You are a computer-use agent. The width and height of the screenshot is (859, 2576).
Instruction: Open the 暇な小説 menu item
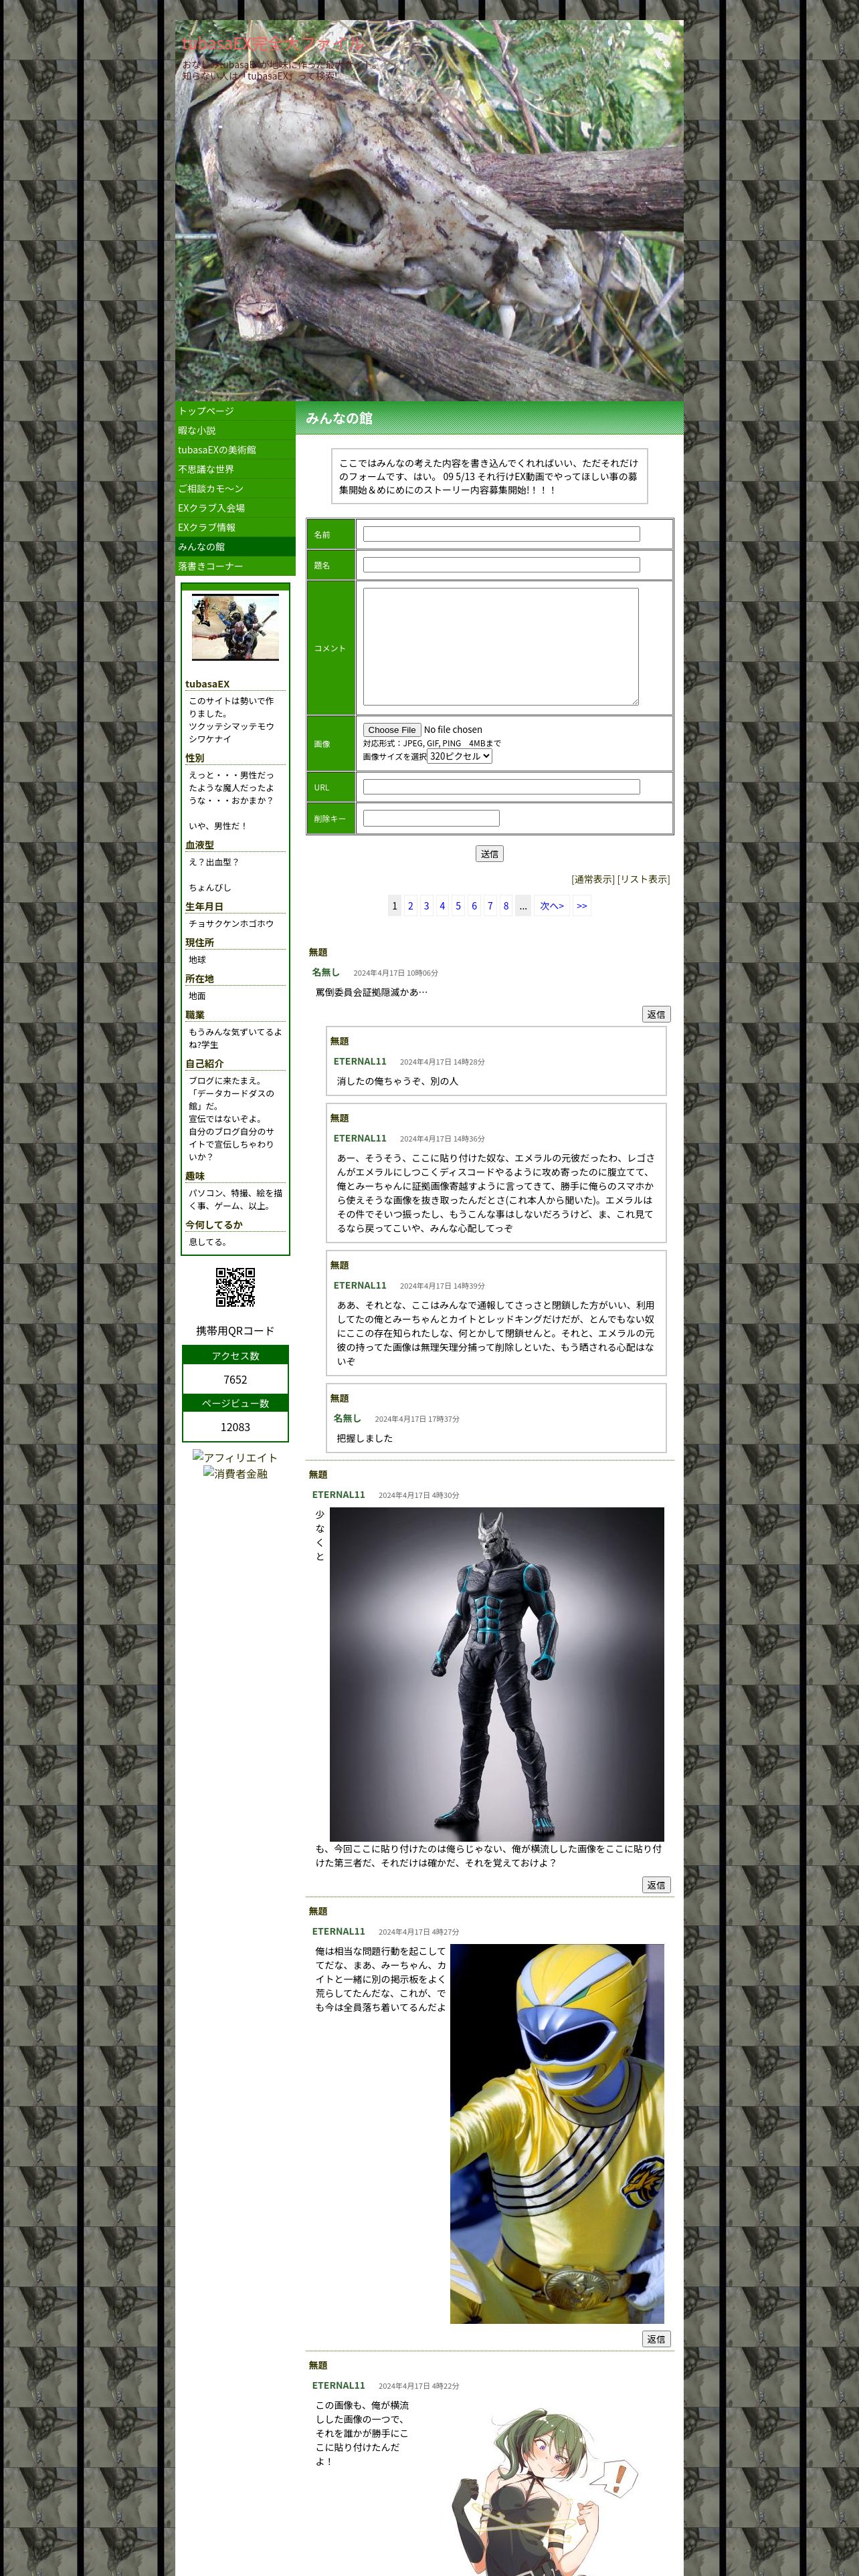(x=235, y=431)
